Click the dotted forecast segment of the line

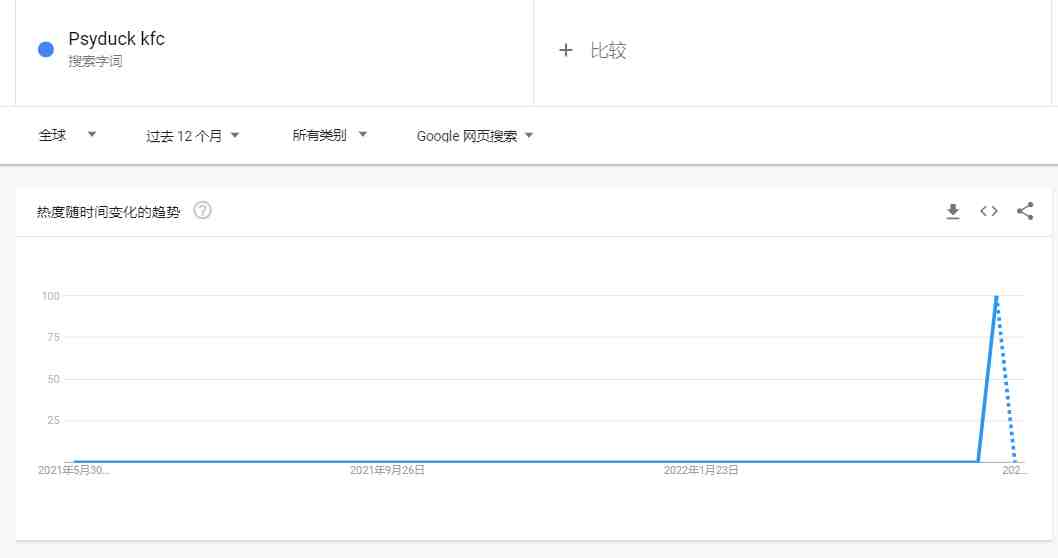1006,381
